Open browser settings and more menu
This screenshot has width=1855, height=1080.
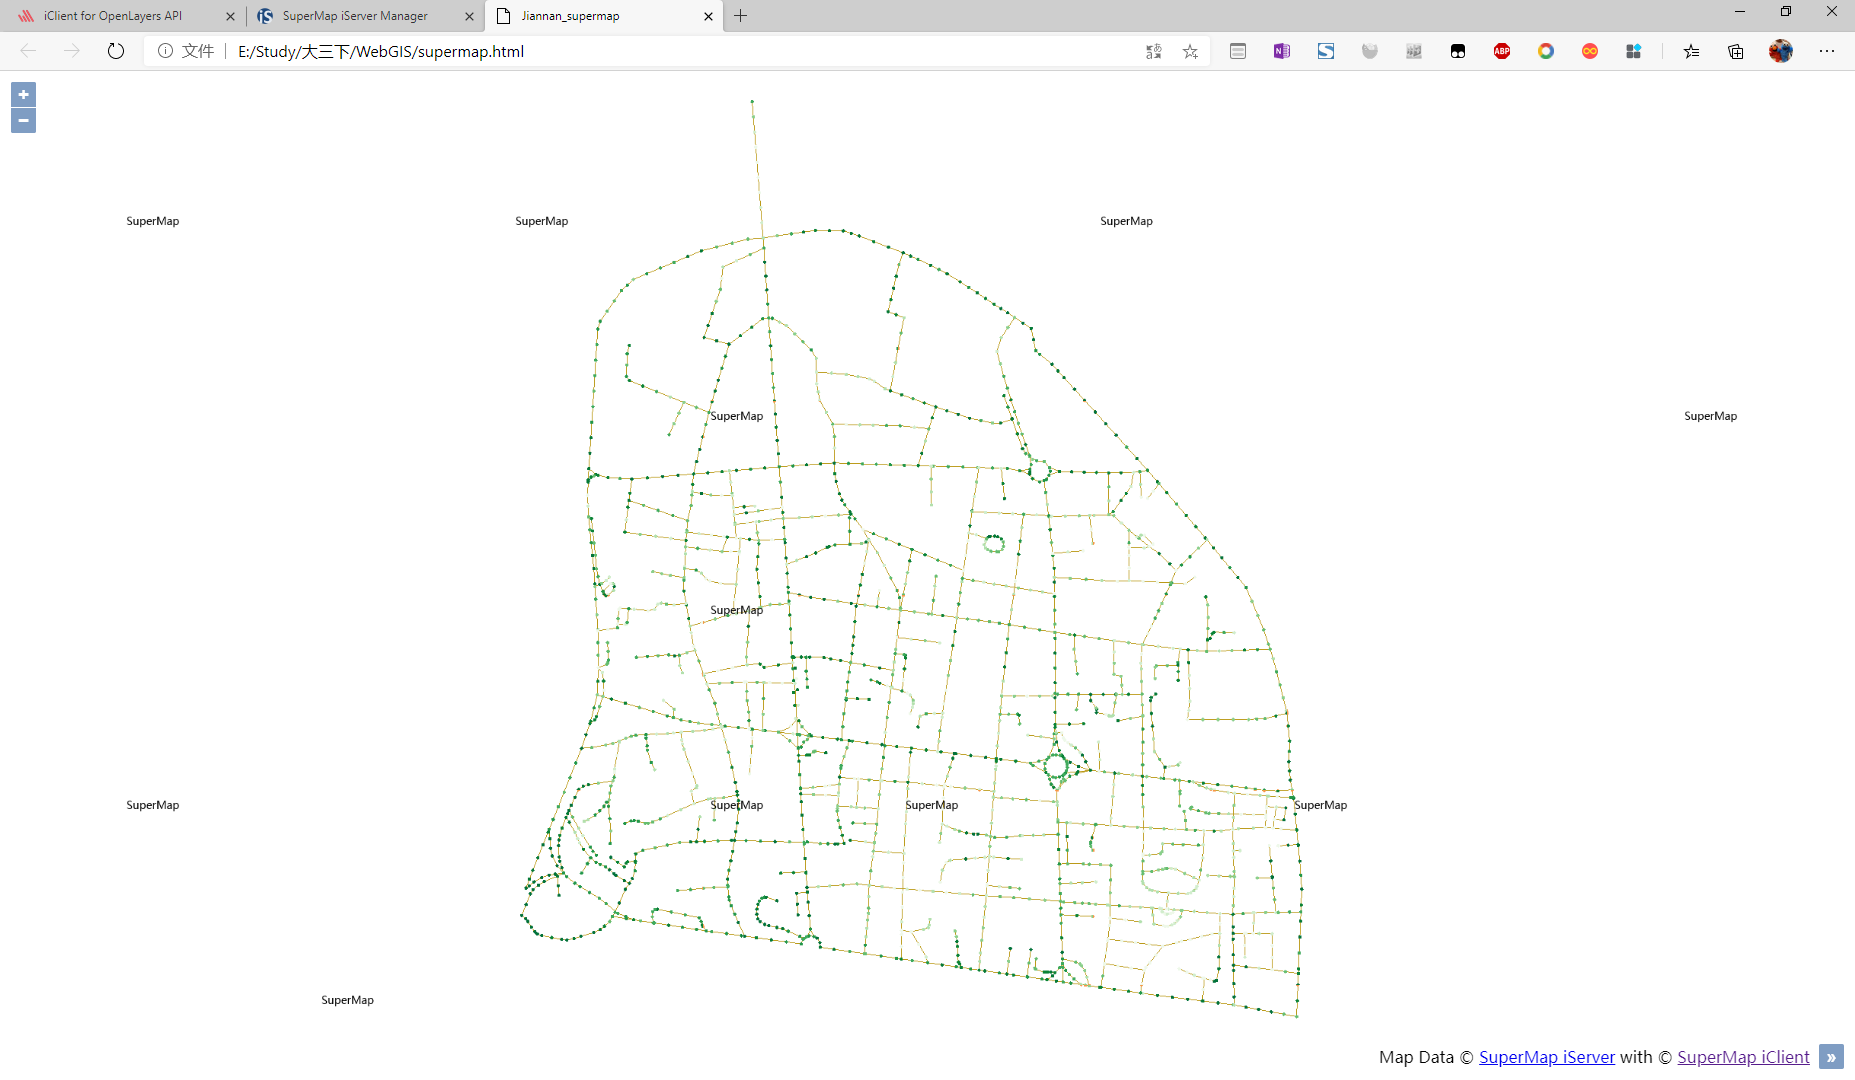click(1827, 51)
